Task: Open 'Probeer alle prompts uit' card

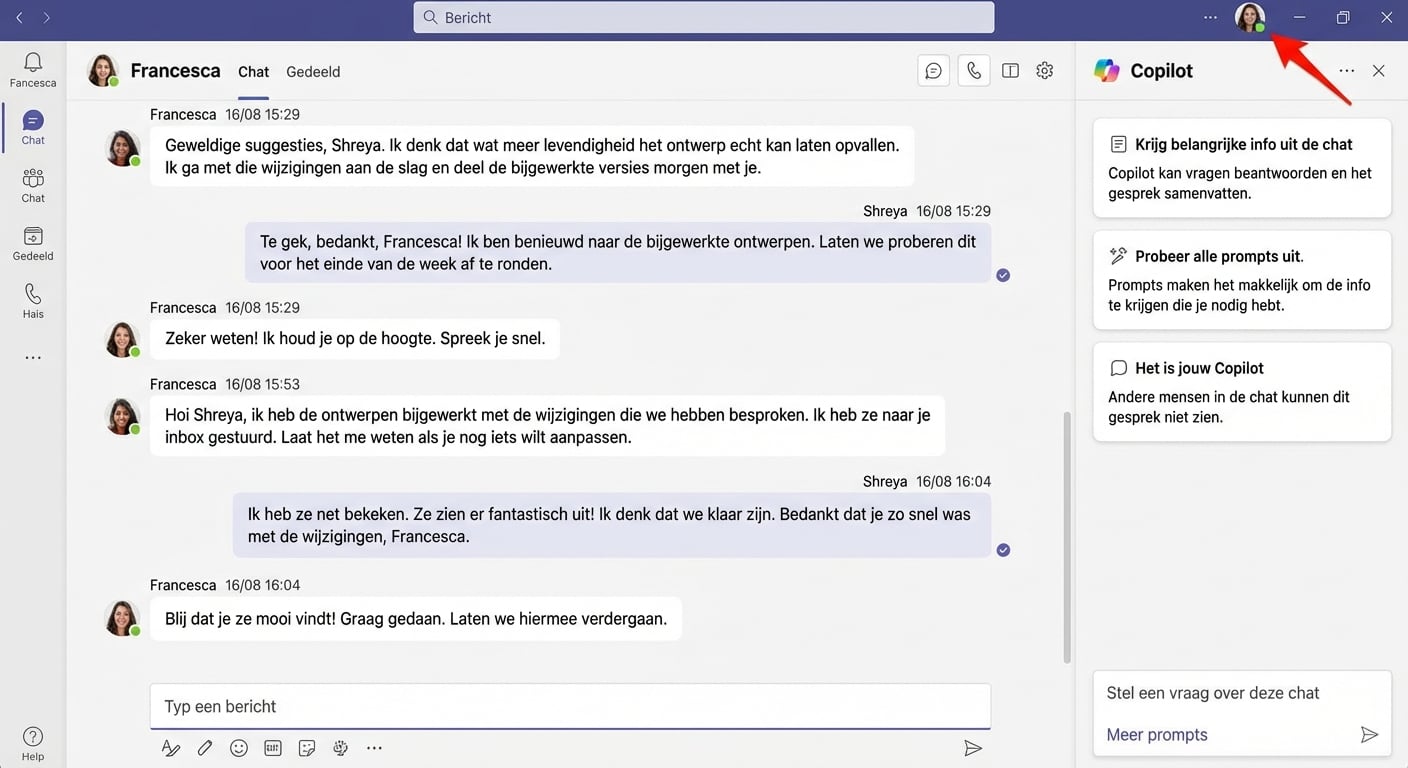Action: coord(1241,280)
